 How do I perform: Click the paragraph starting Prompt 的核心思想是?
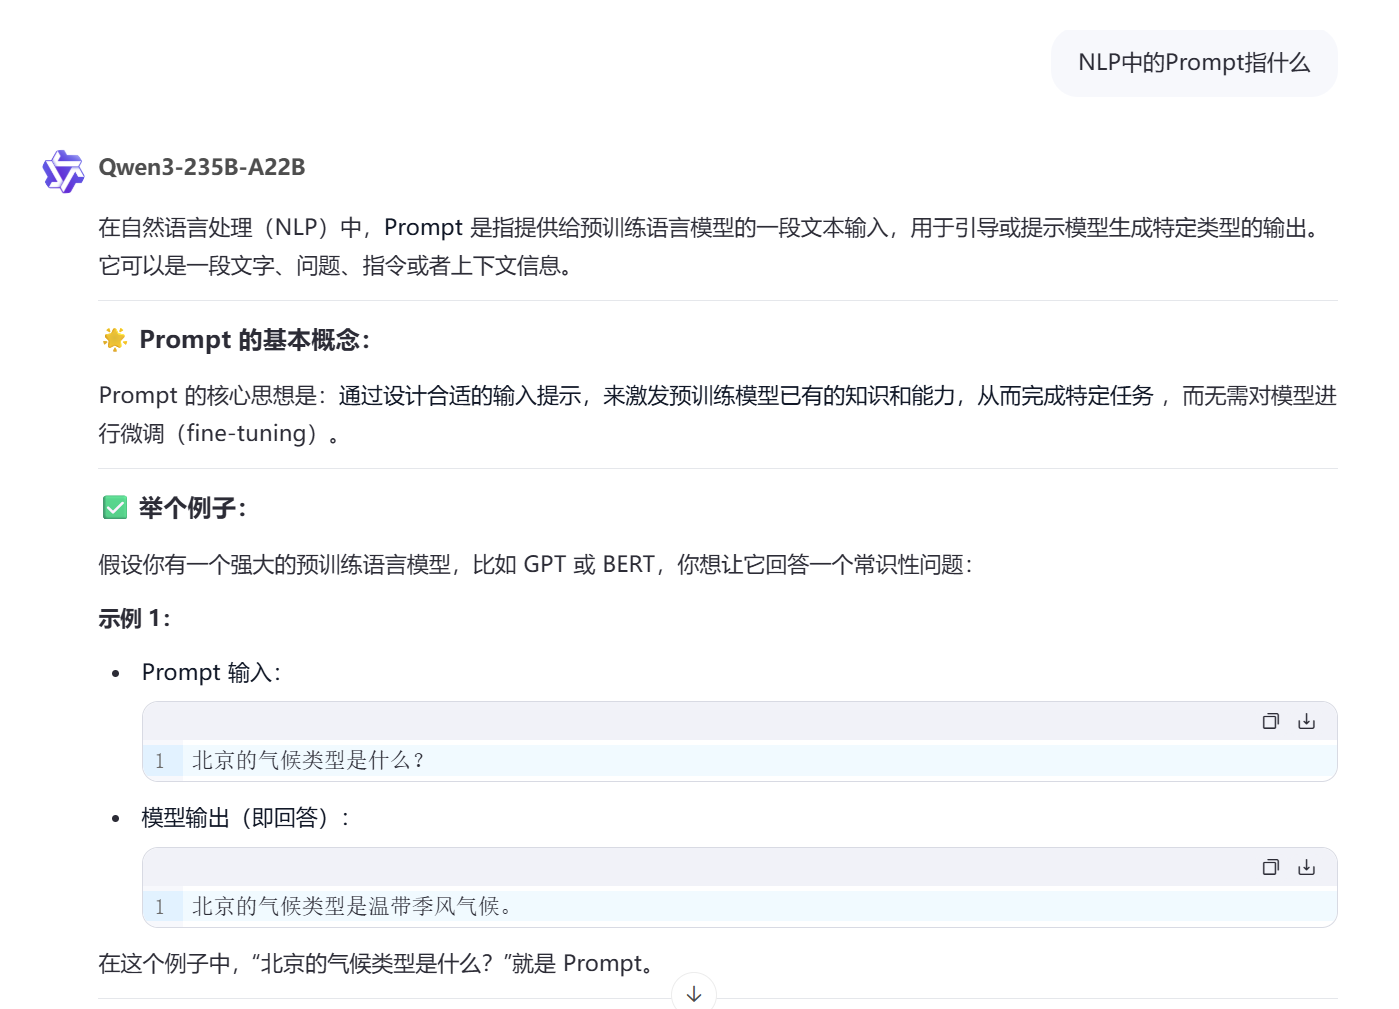(x=717, y=415)
